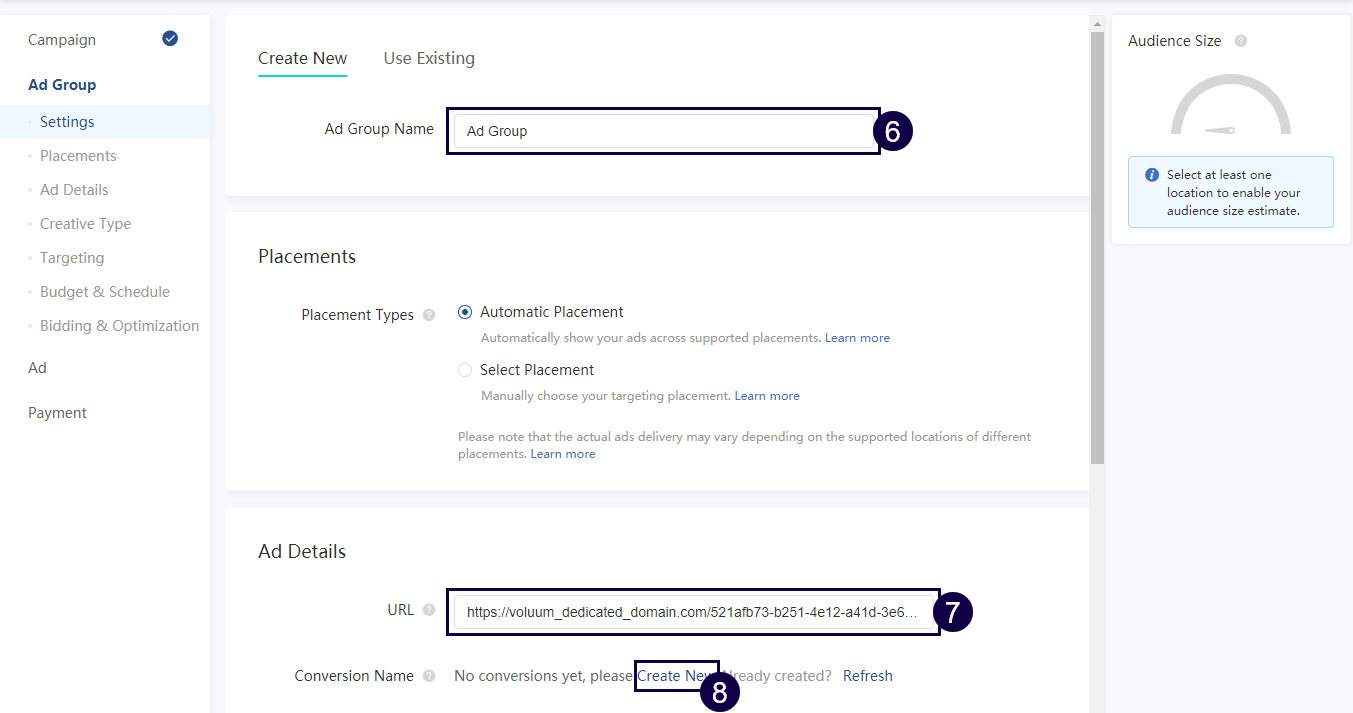1353x713 pixels.
Task: Open the Create New tab
Action: pos(302,58)
